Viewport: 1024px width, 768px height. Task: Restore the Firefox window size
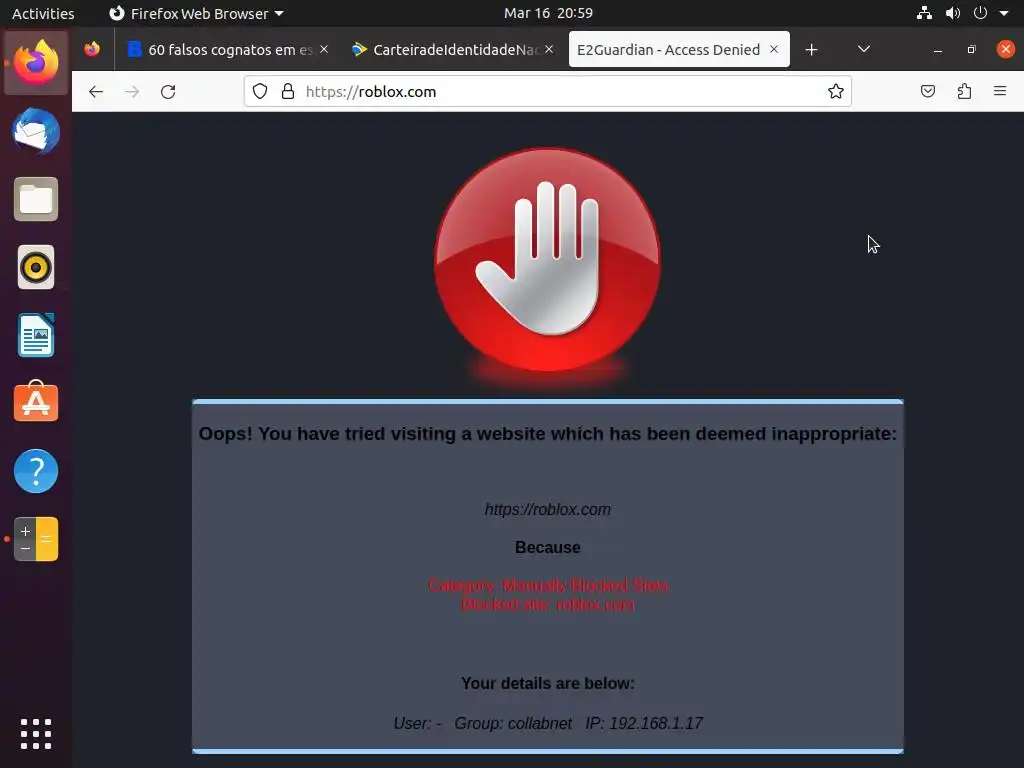click(x=971, y=50)
